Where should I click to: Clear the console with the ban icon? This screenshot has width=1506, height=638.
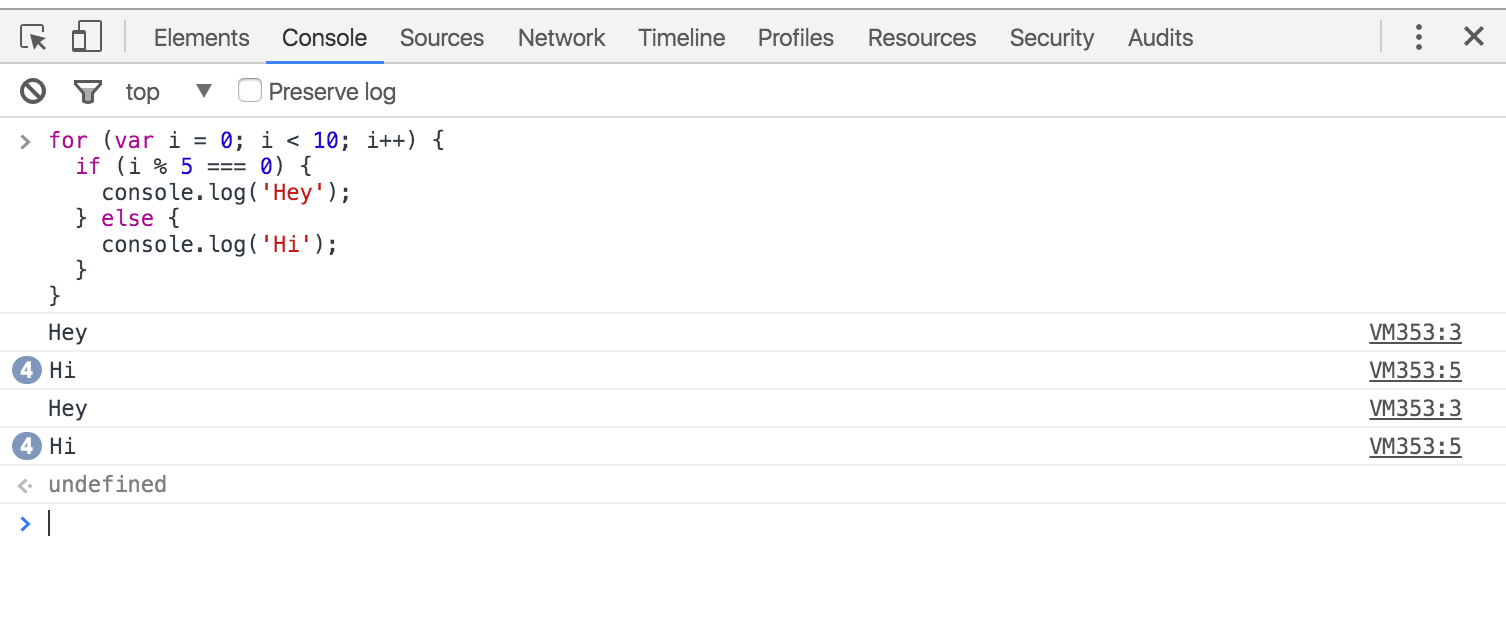[x=33, y=92]
